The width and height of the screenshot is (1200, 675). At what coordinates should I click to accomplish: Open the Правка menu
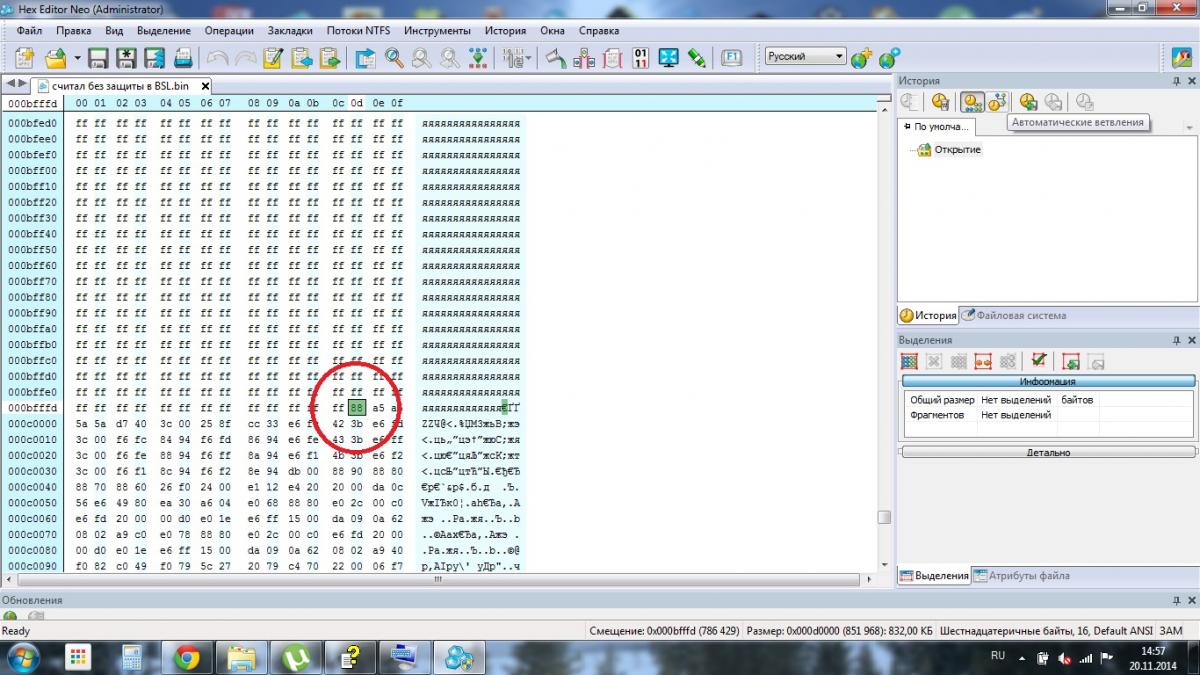tap(74, 30)
